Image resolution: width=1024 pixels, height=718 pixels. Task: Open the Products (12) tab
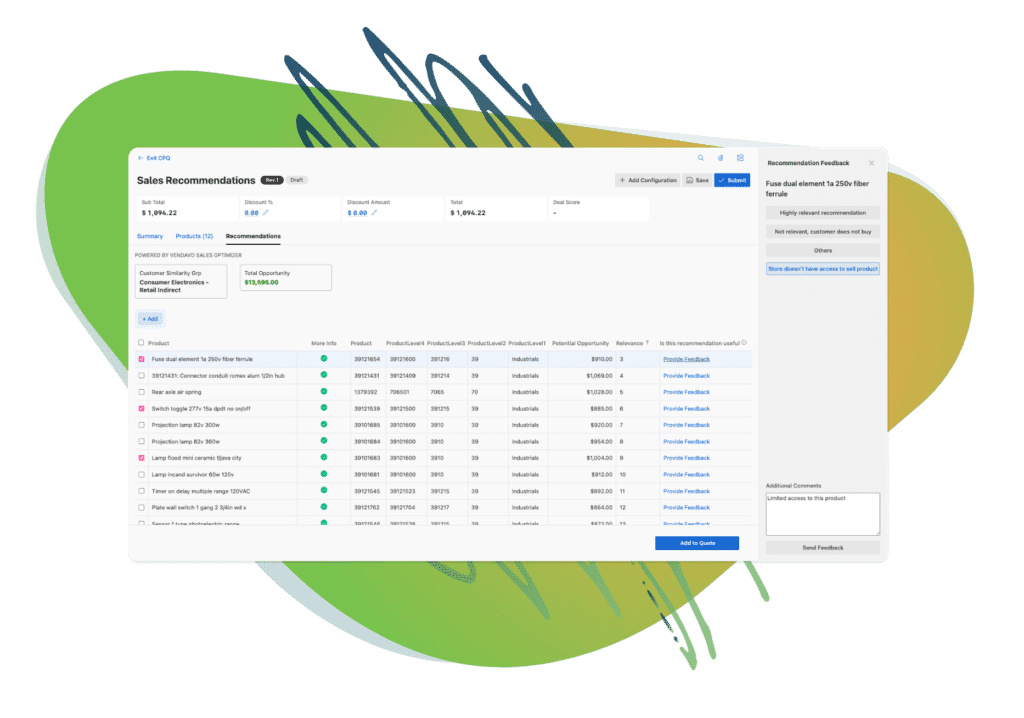[x=195, y=236]
